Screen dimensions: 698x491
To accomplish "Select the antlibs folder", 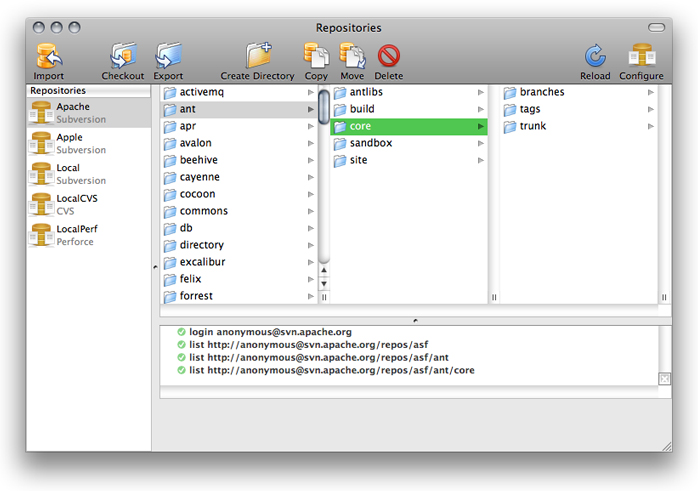I will click(x=366, y=93).
